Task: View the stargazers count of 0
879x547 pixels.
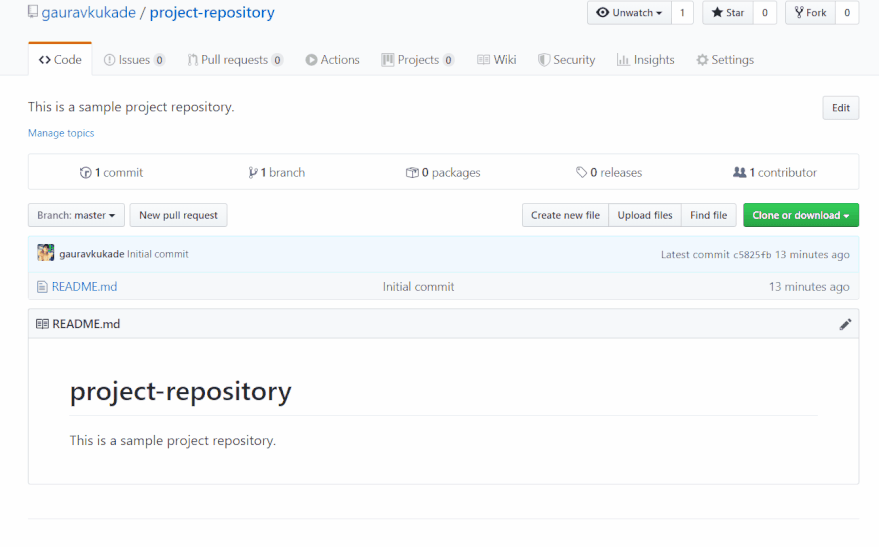Action: click(x=765, y=12)
